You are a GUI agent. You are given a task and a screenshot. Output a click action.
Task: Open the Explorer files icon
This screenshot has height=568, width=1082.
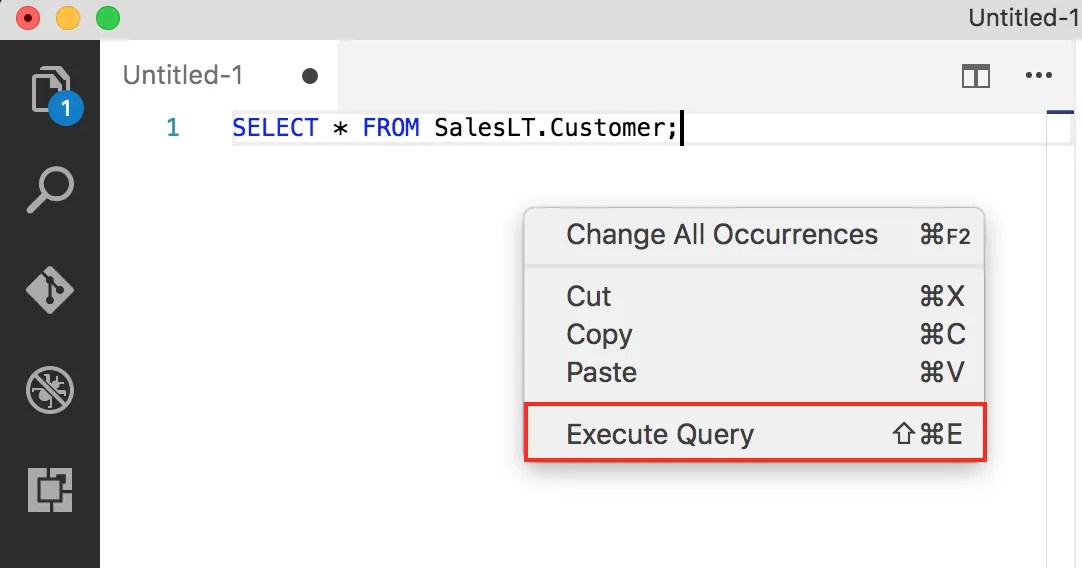pos(50,90)
